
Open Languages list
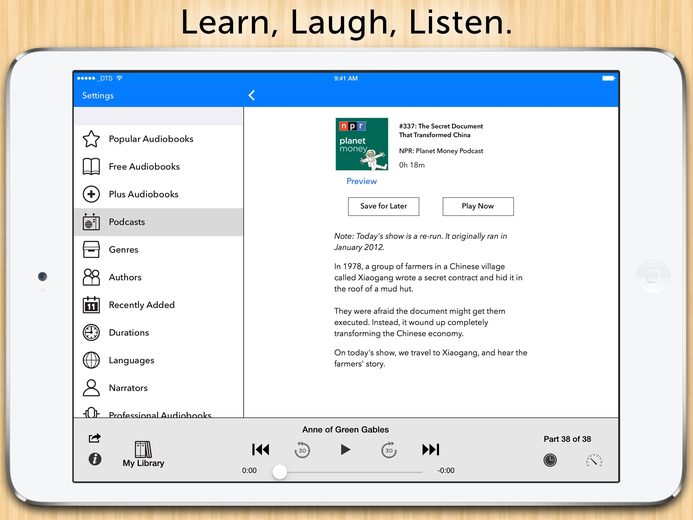pyautogui.click(x=158, y=360)
